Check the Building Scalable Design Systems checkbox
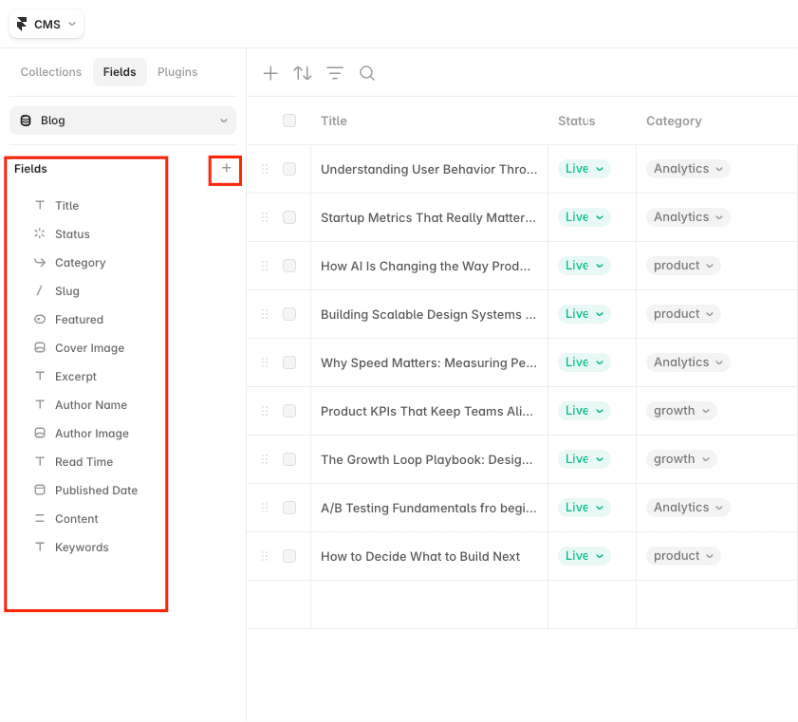Image resolution: width=798 pixels, height=722 pixels. [x=289, y=314]
